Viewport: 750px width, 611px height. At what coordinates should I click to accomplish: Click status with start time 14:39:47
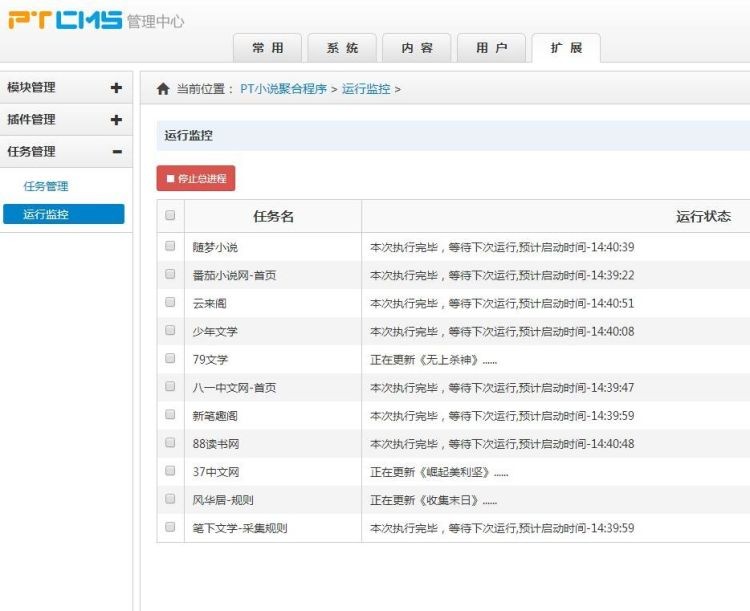(502, 388)
